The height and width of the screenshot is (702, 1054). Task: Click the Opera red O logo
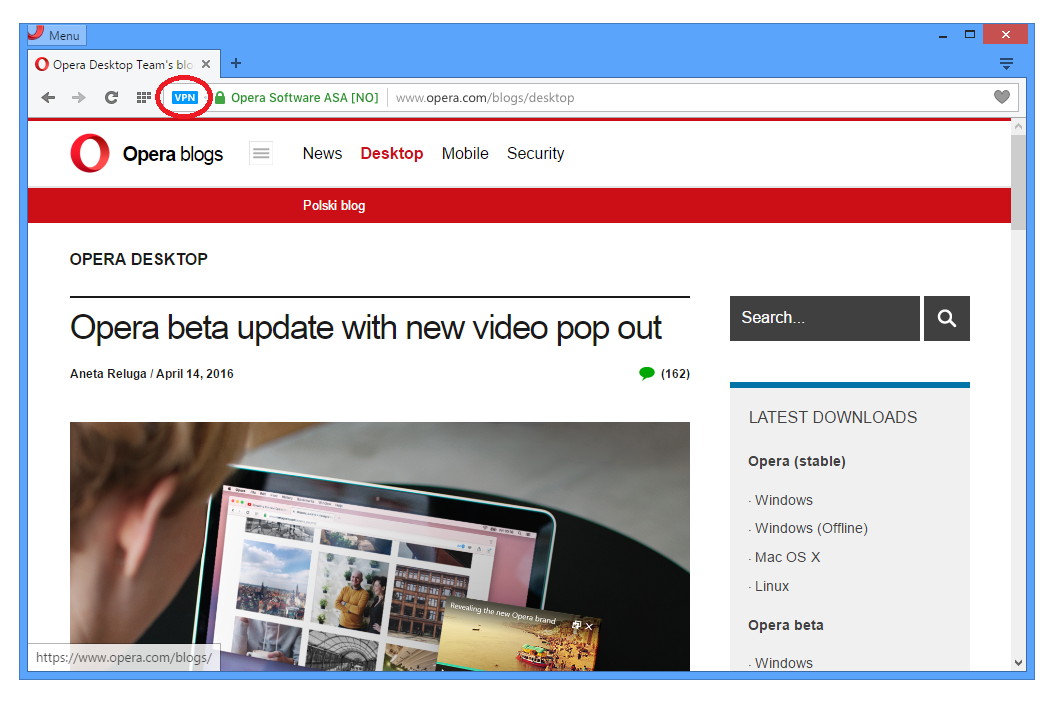(x=90, y=153)
